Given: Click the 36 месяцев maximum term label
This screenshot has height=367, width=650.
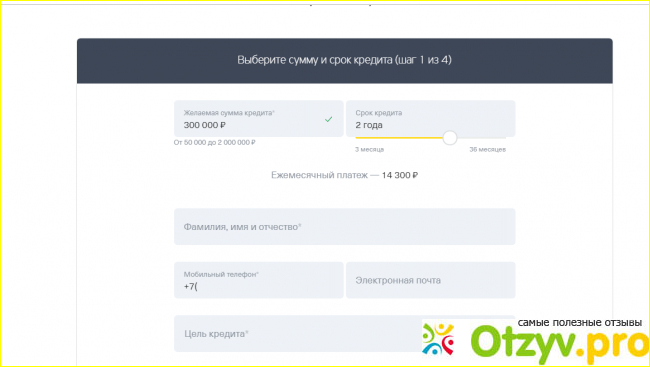Looking at the screenshot, I should tap(488, 149).
